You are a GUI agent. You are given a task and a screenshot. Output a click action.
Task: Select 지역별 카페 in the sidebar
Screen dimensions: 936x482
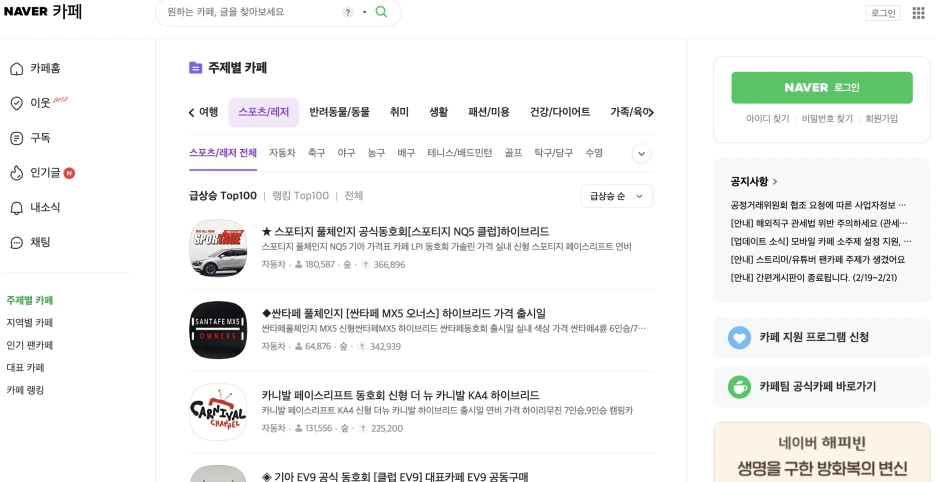[x=30, y=323]
